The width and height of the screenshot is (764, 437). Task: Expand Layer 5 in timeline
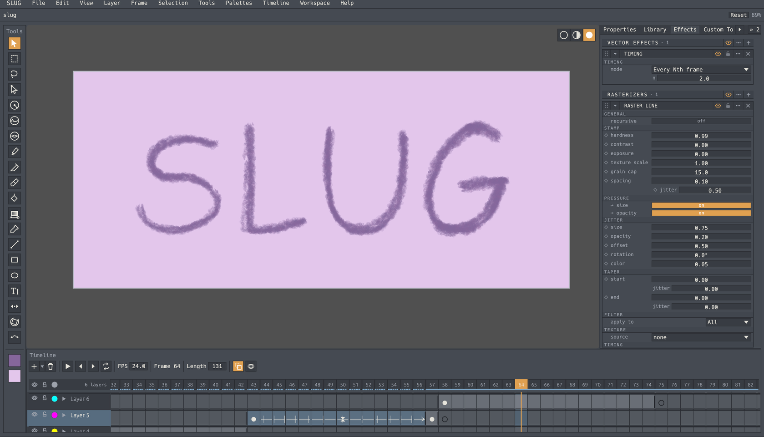pos(64,416)
